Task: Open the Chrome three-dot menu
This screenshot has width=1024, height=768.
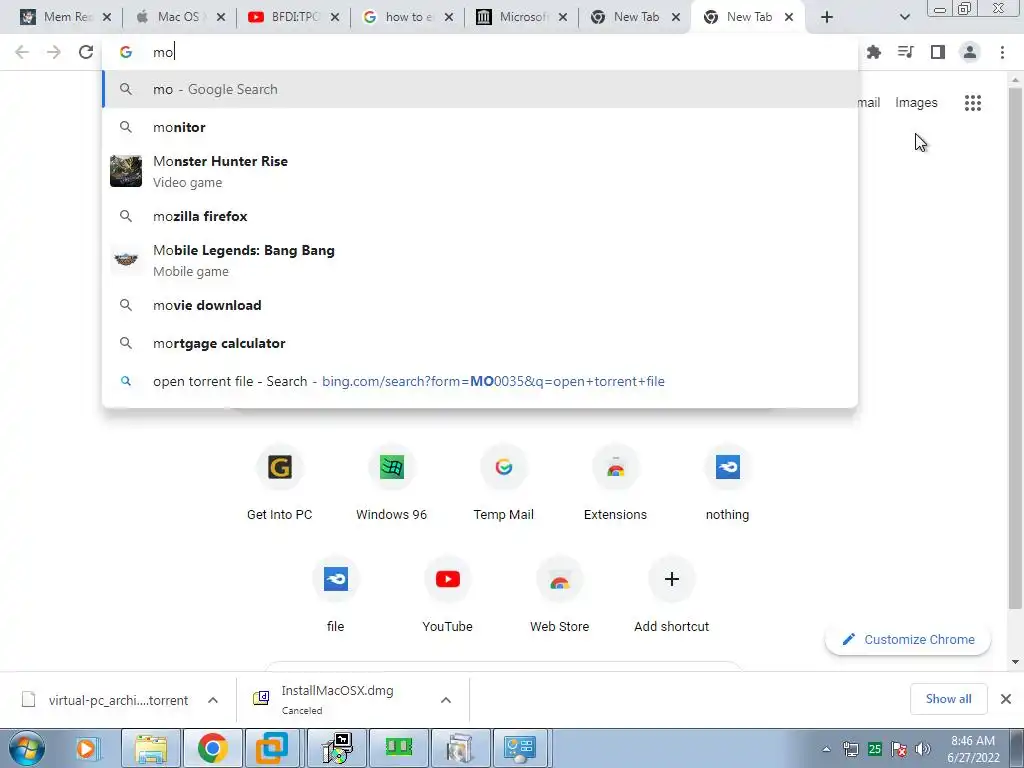Action: tap(1002, 52)
